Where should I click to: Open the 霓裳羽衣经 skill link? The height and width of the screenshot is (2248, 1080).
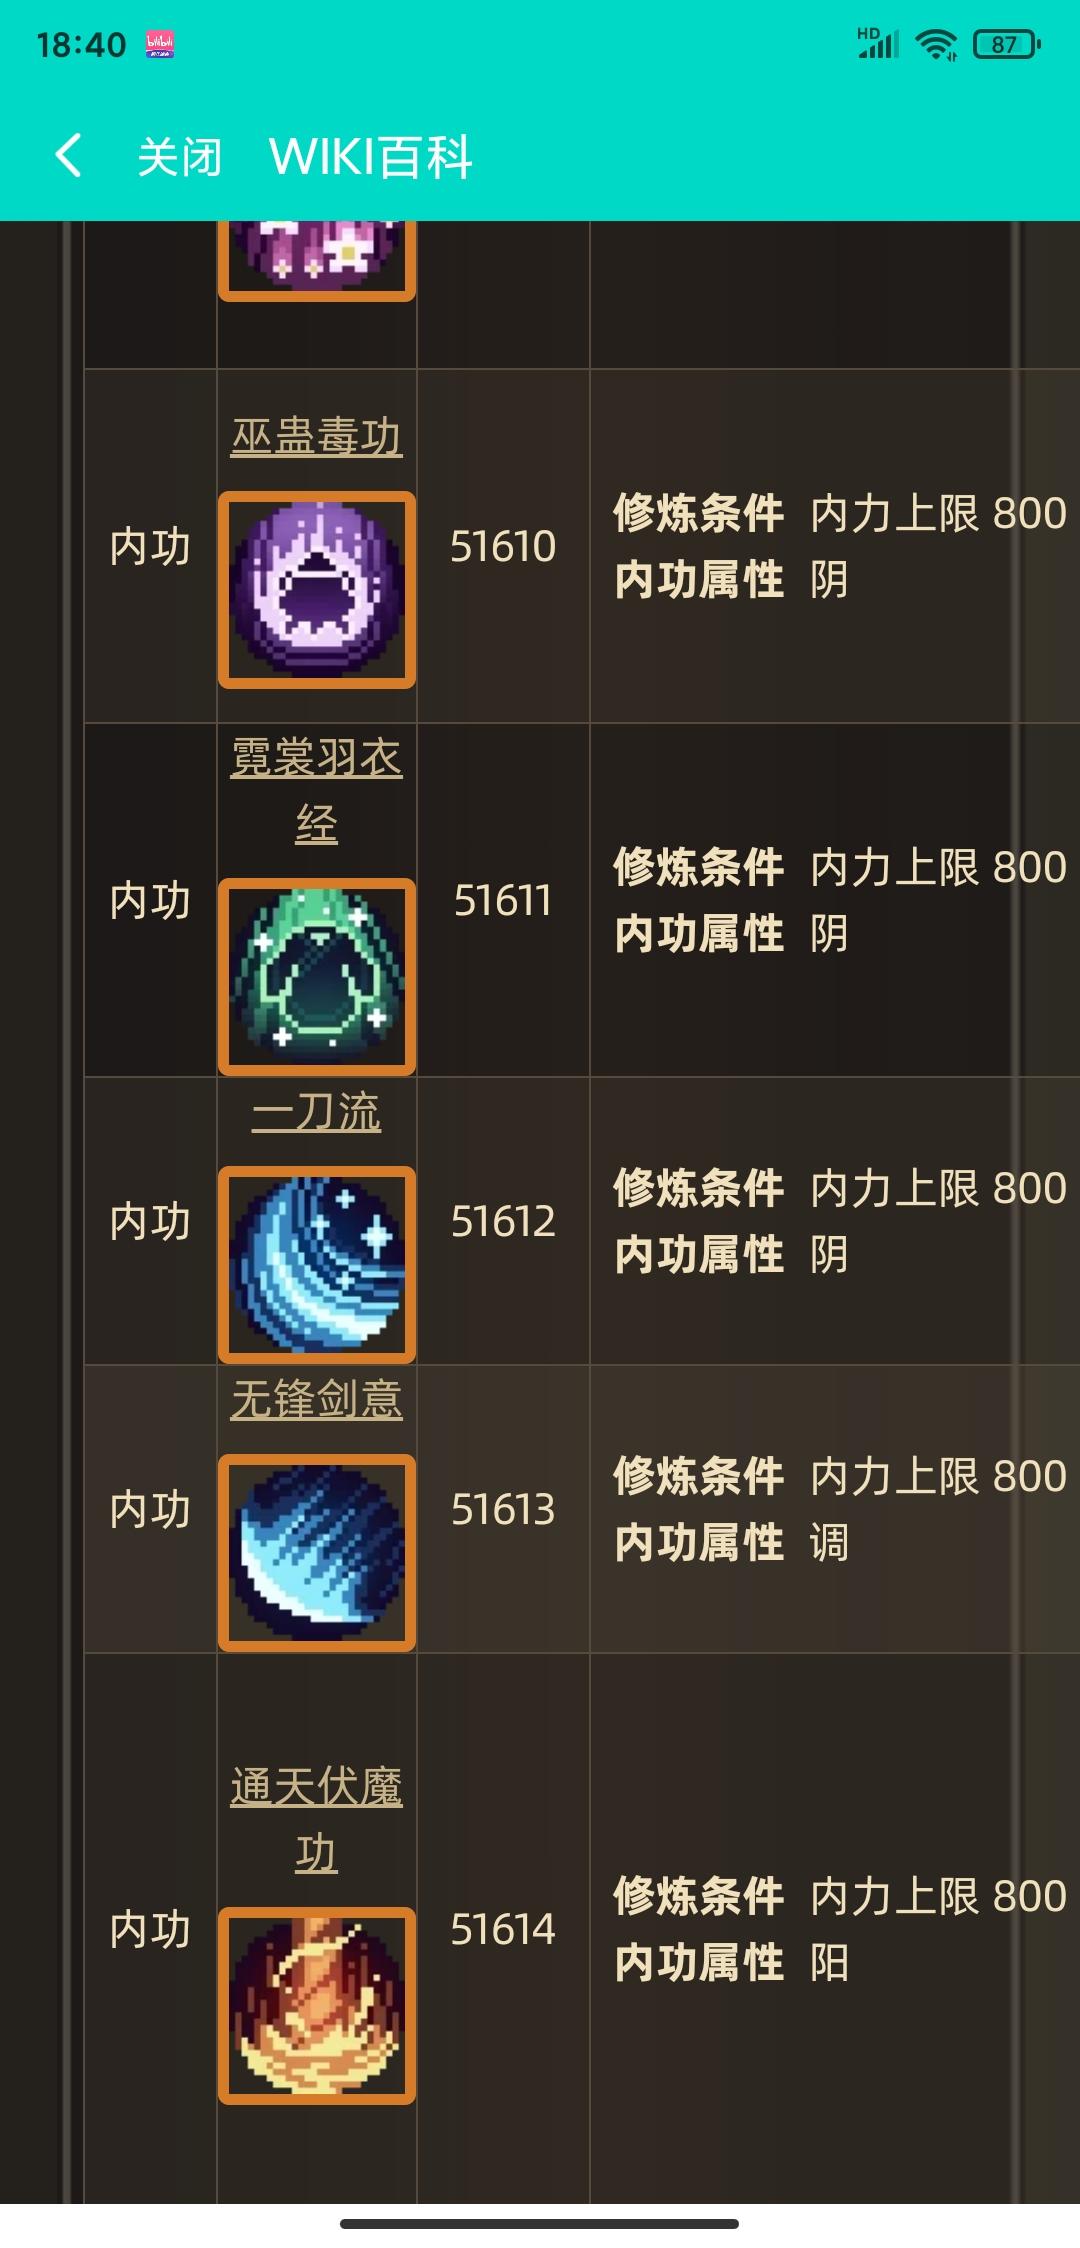[x=317, y=790]
